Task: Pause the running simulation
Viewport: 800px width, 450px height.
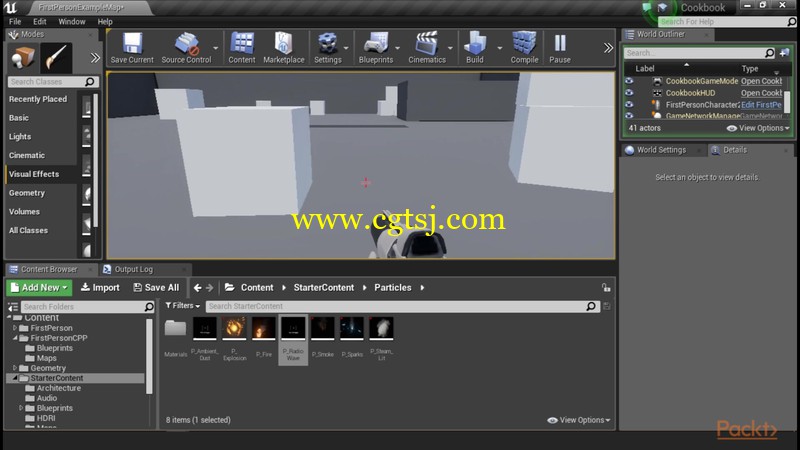Action: (x=560, y=47)
